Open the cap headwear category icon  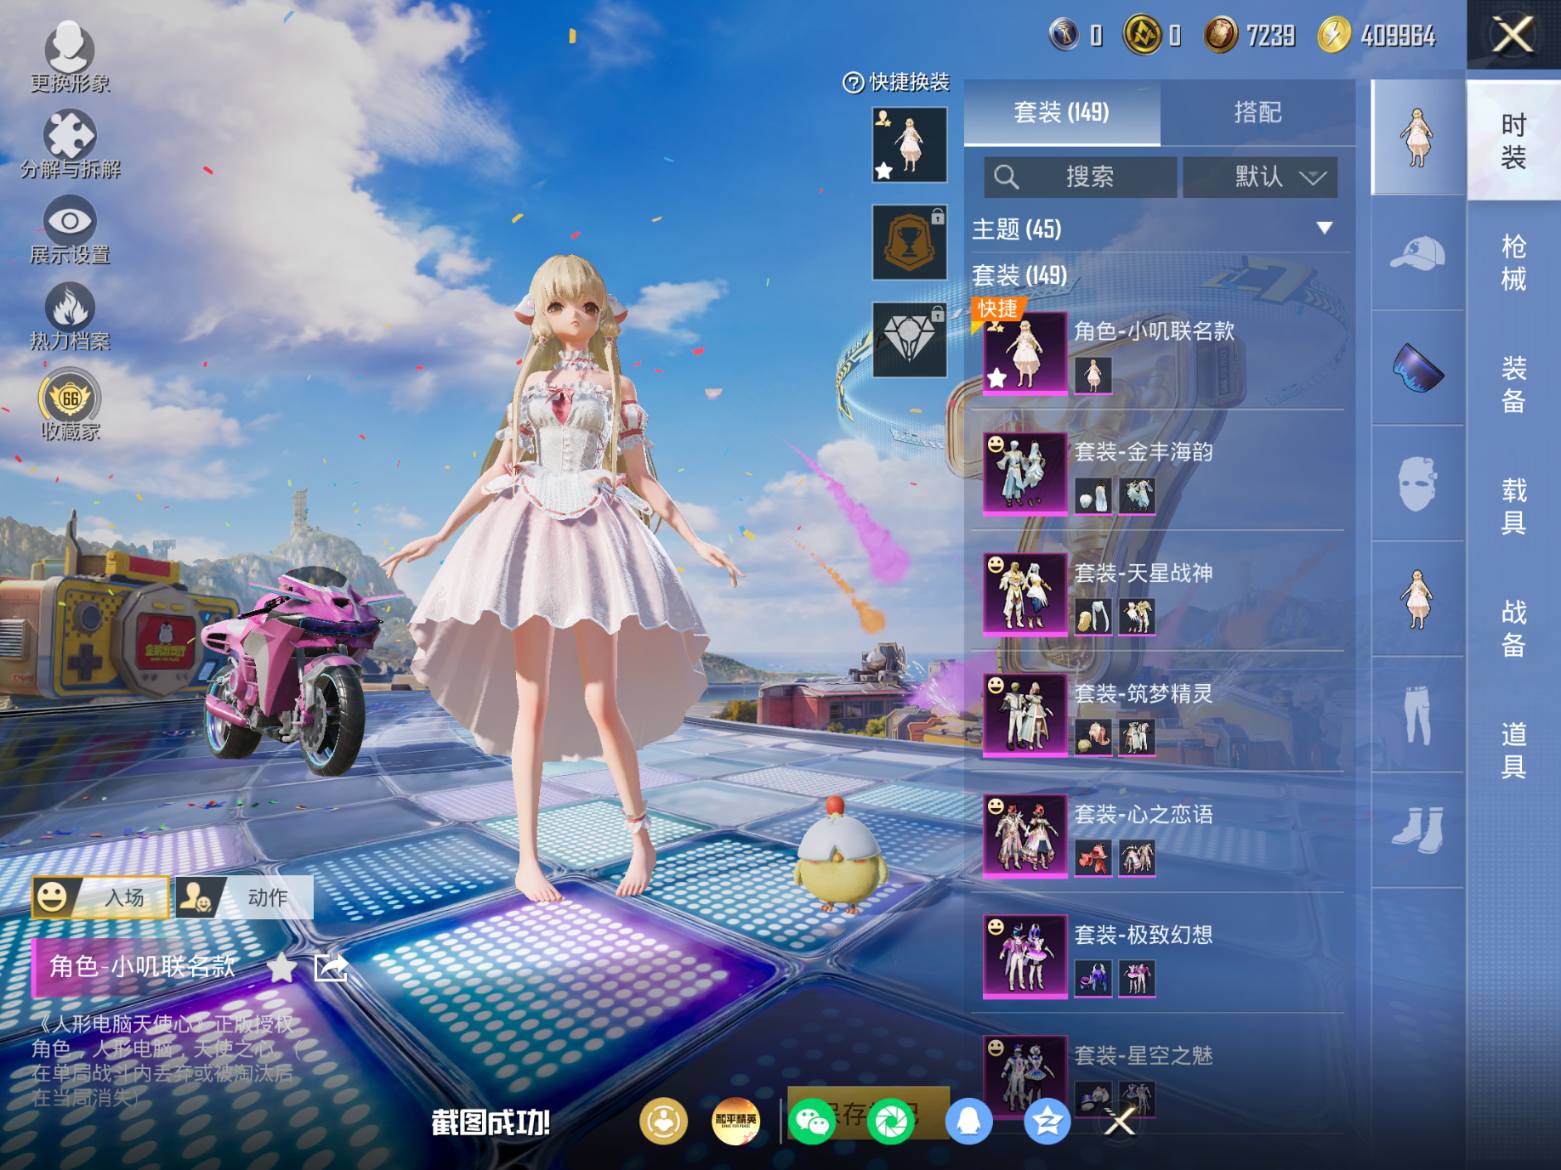click(x=1417, y=253)
